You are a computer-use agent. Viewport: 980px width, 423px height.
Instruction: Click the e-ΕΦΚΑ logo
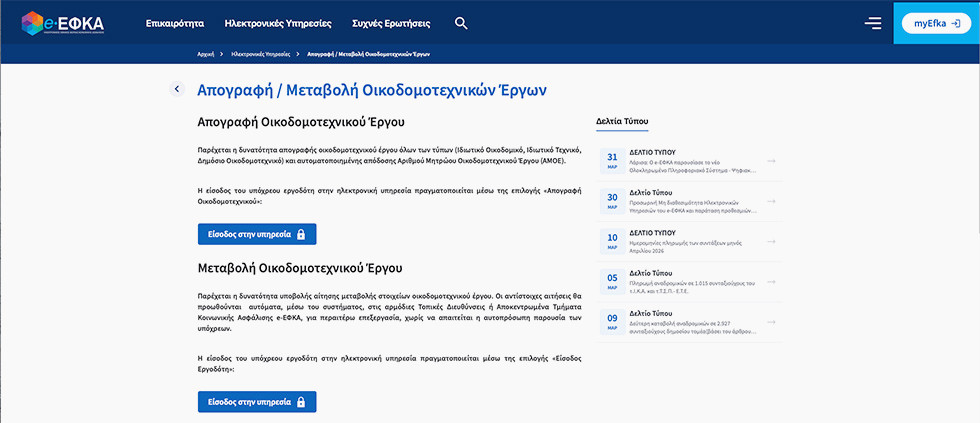62,22
